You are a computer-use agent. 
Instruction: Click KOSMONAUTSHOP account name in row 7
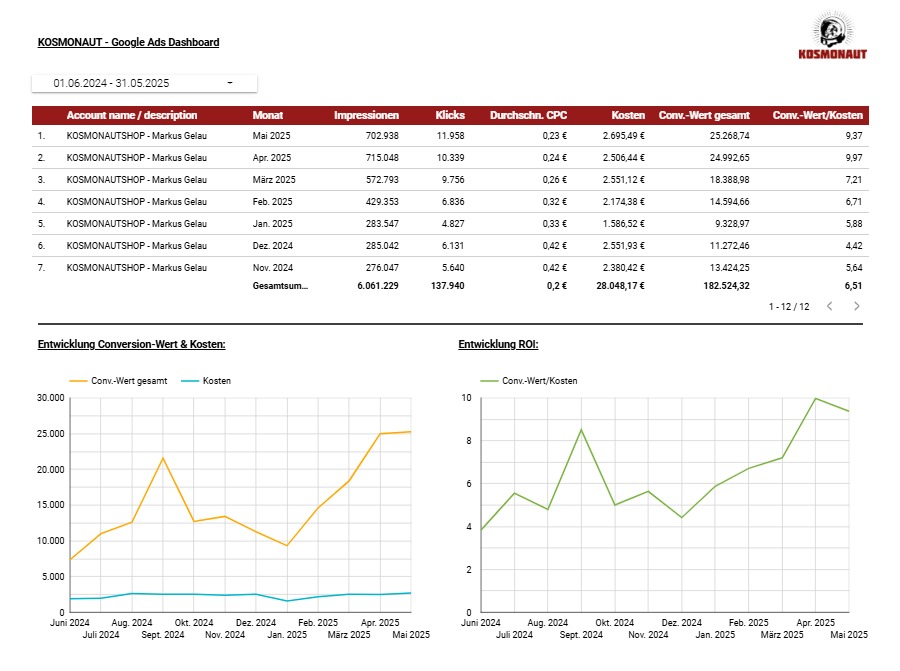[137, 268]
